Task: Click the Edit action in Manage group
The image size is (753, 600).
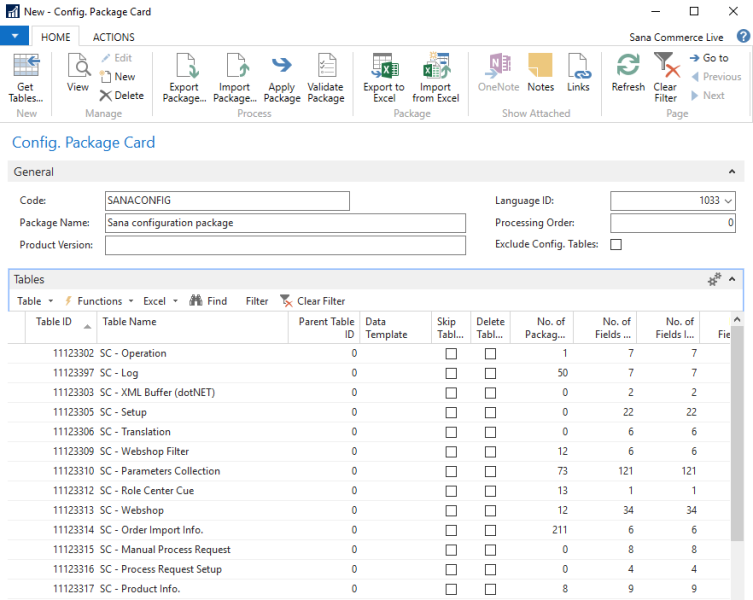Action: coord(116,58)
